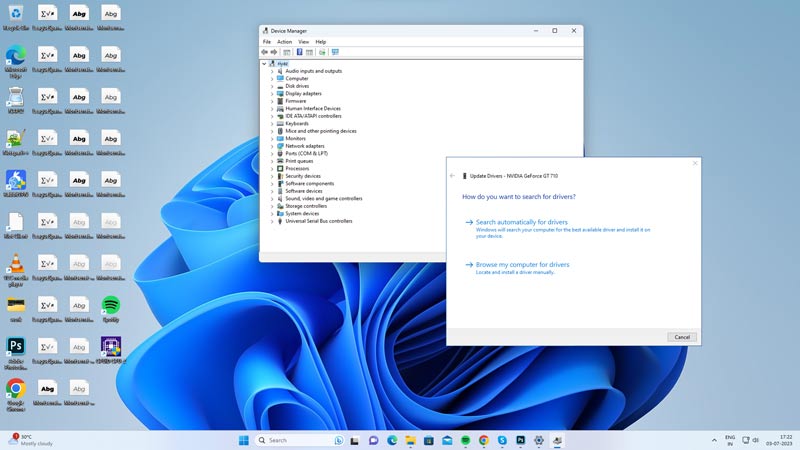
Task: Choose Browse my computer for drivers
Action: click(522, 264)
